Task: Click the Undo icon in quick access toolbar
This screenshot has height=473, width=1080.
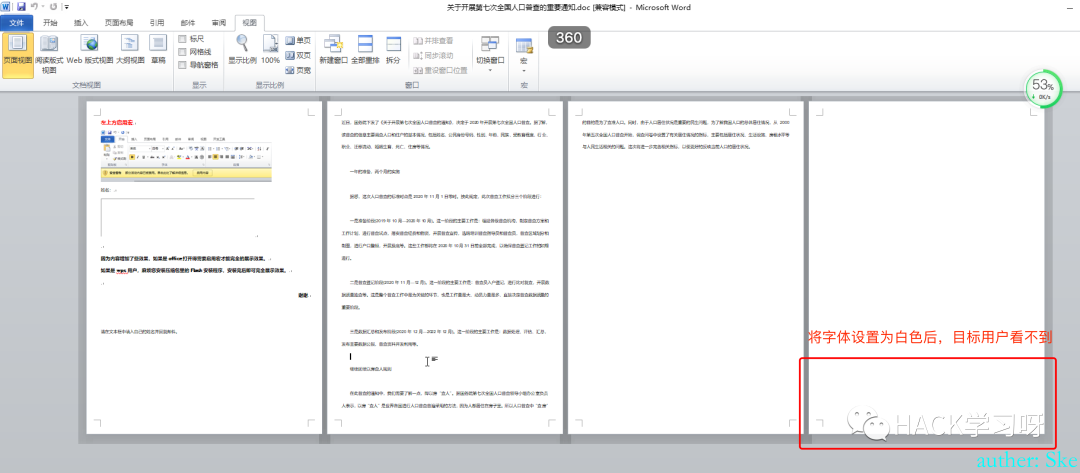Action: (x=33, y=7)
